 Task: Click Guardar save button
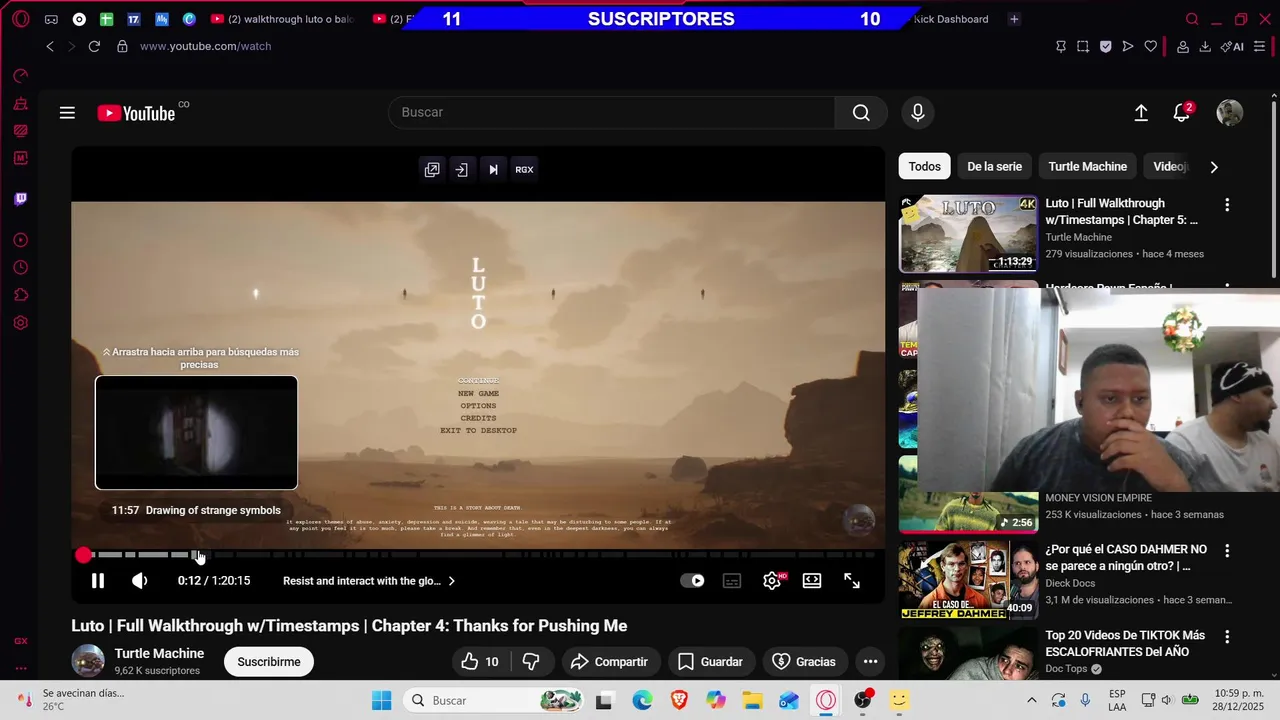click(x=710, y=662)
